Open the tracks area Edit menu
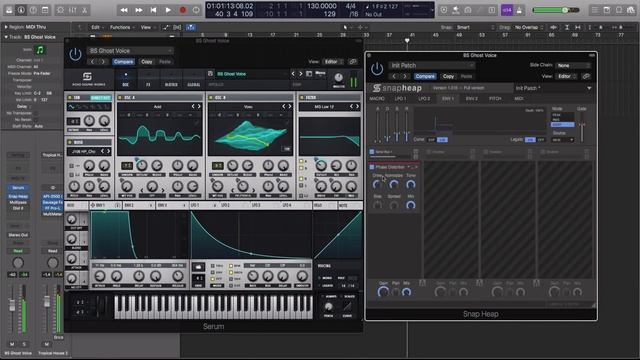 tap(97, 27)
